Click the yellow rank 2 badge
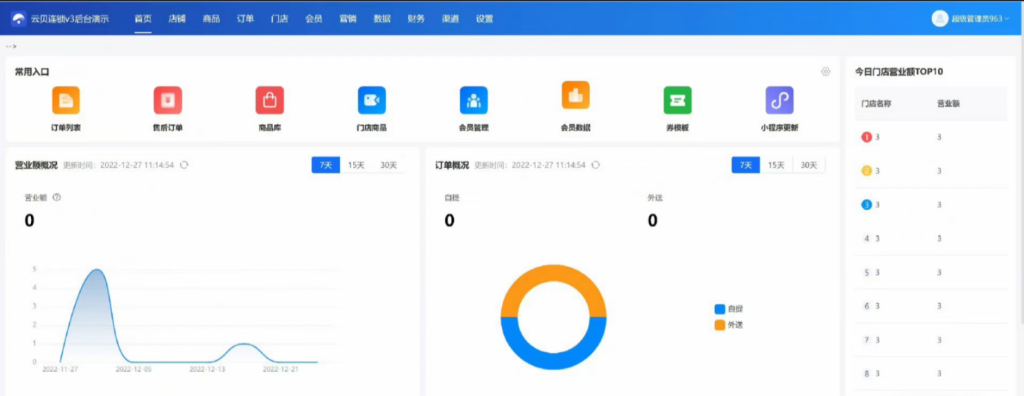Image resolution: width=1024 pixels, height=396 pixels. [x=867, y=171]
